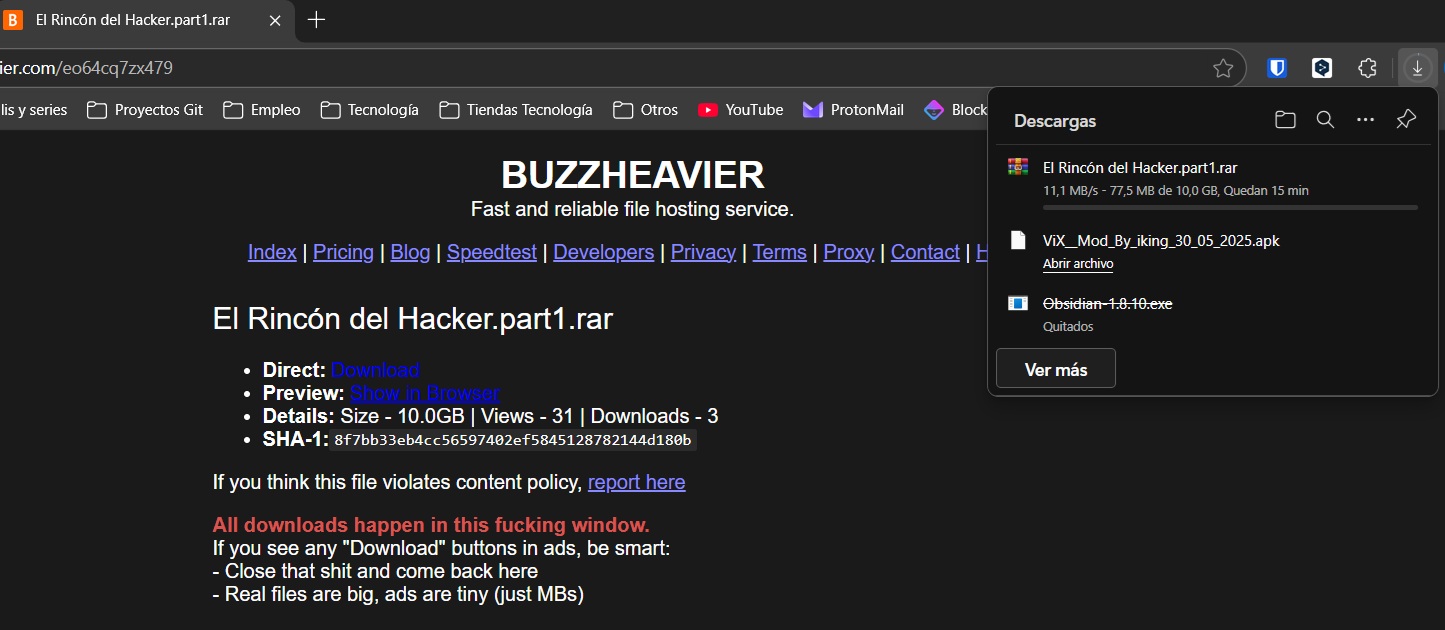Viewport: 1445px width, 630px height.
Task: Click Ver más button
Action: point(1056,369)
